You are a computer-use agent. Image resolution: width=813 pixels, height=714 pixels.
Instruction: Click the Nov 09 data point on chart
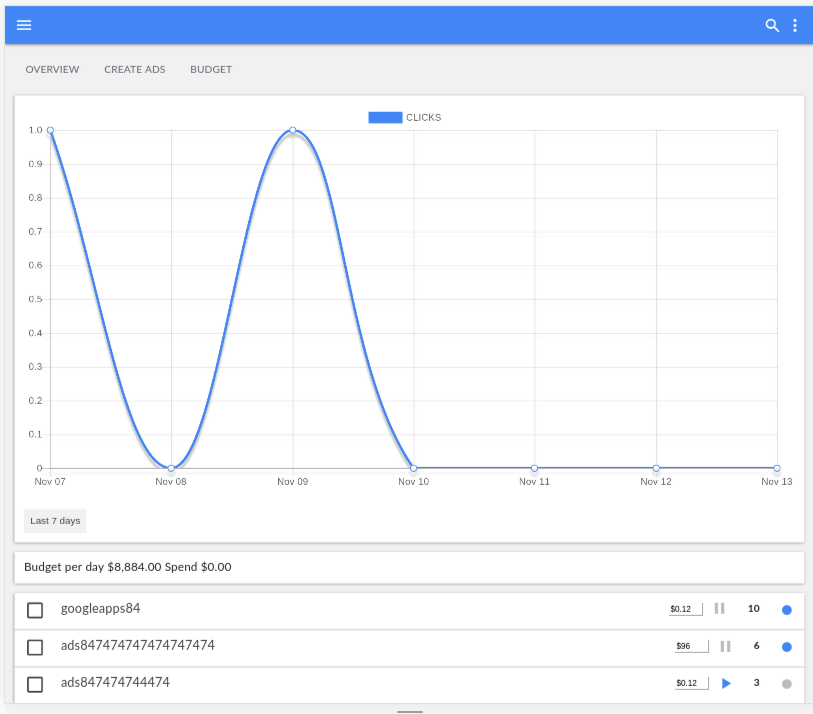click(x=293, y=130)
